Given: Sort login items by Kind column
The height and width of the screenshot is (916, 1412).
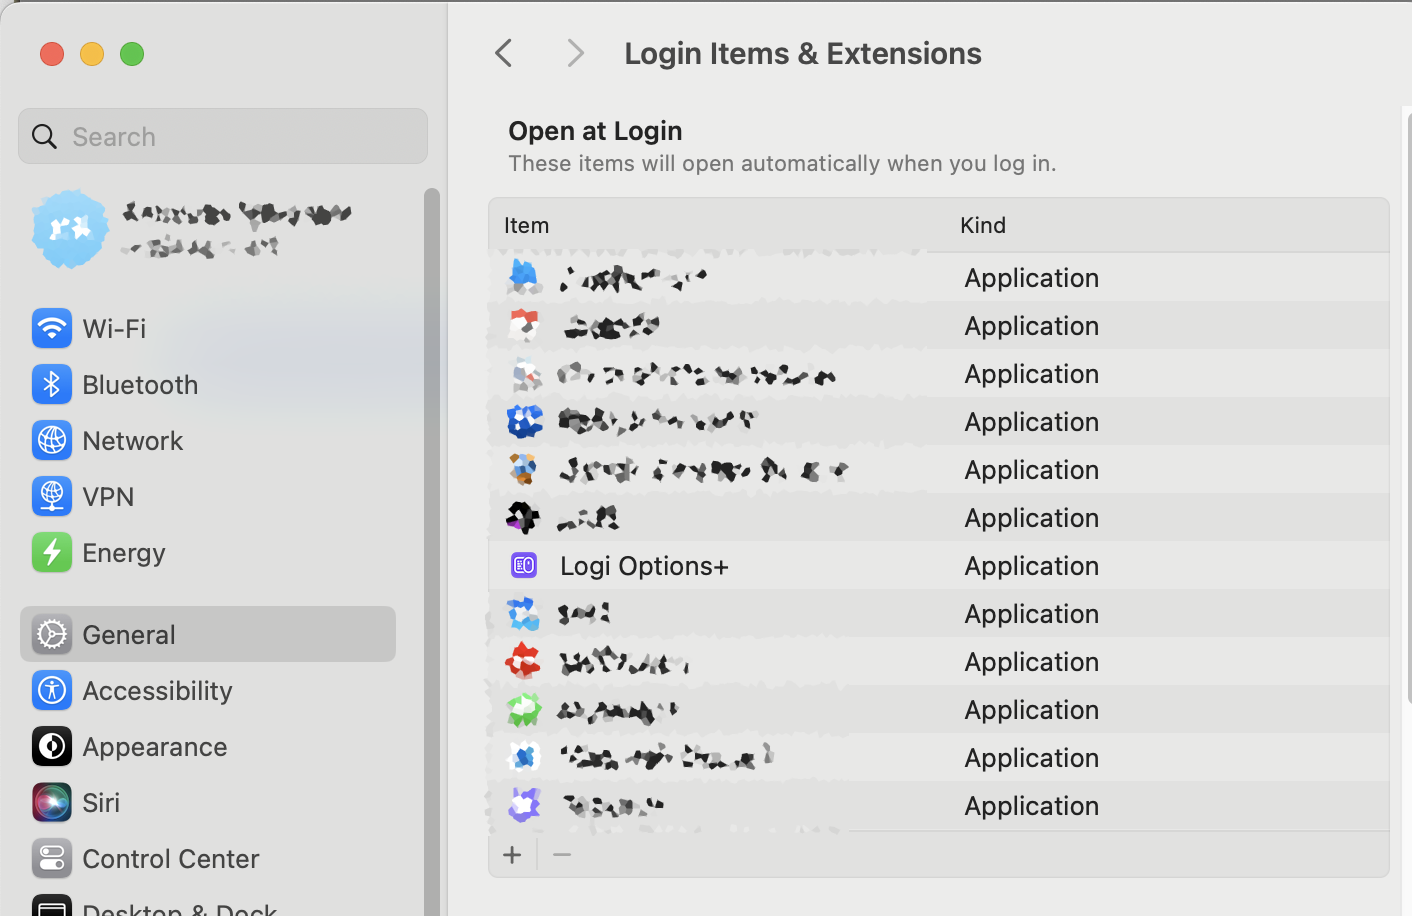Looking at the screenshot, I should [983, 225].
